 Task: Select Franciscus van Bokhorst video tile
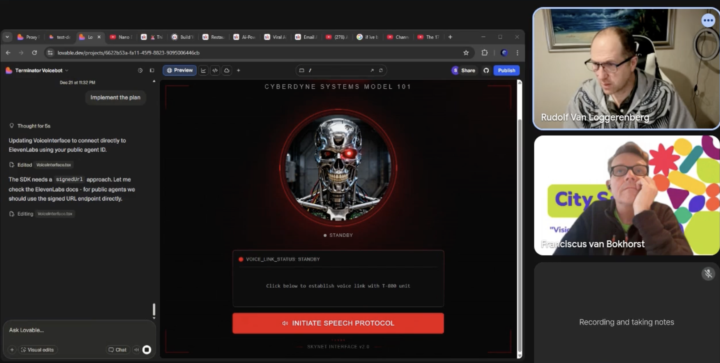[626, 195]
